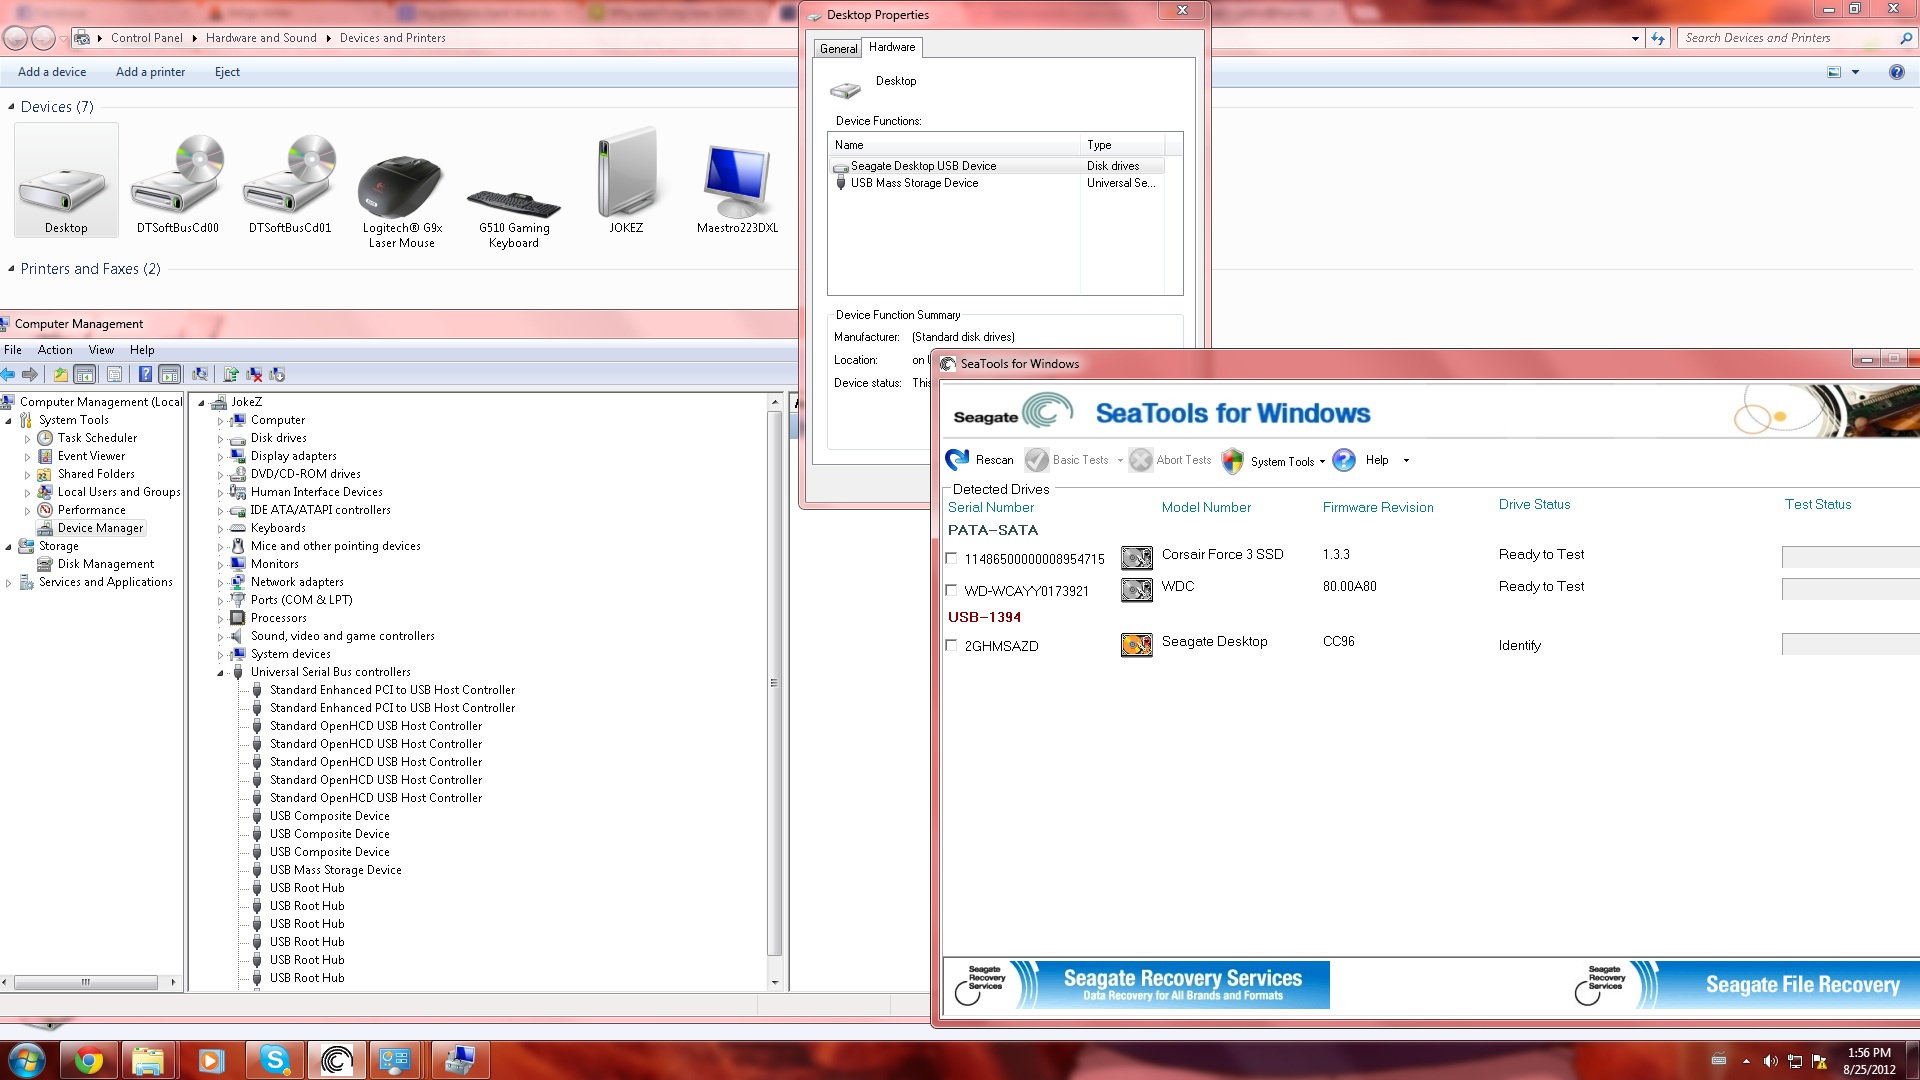Select the USB Mass Storage Device tree item

tap(335, 870)
